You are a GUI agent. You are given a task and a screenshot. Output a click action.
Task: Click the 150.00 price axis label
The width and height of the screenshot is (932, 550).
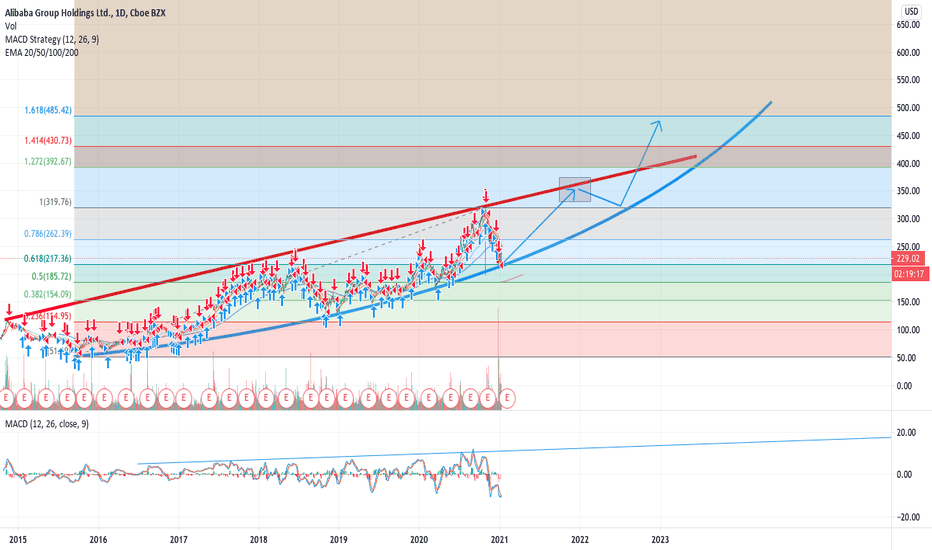pyautogui.click(x=908, y=302)
